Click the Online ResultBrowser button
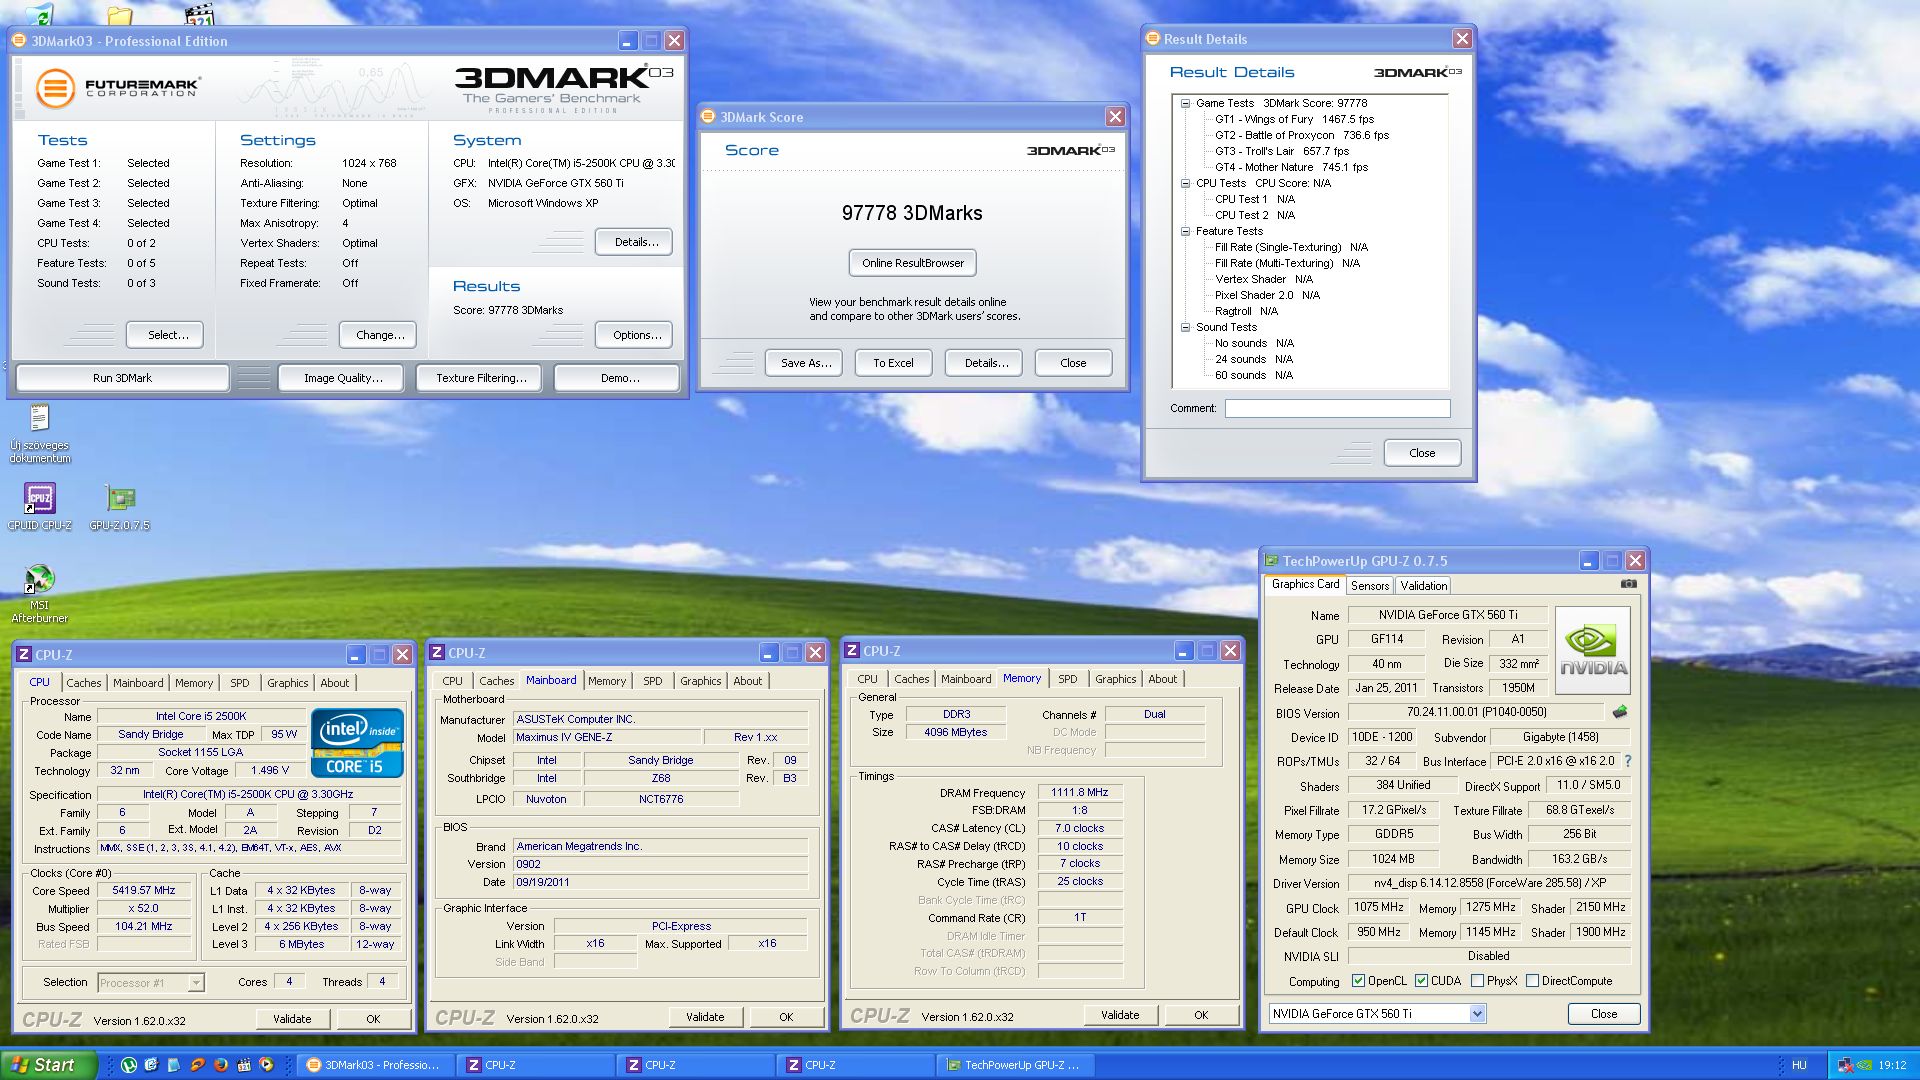 point(913,263)
